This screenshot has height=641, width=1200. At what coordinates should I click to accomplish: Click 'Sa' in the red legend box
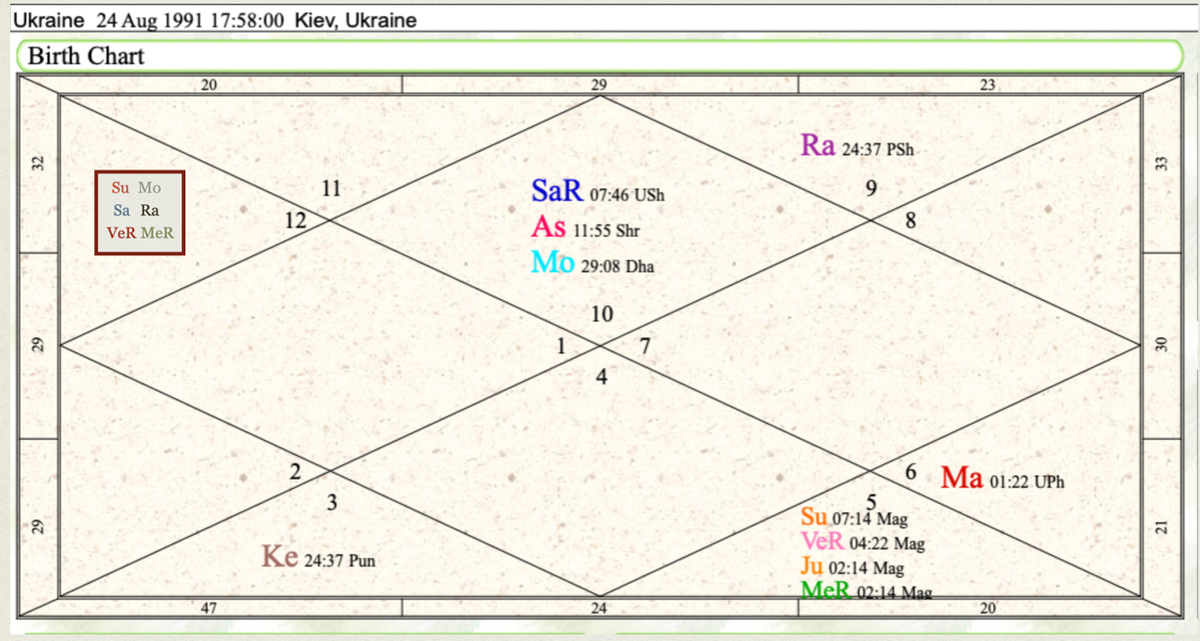pyautogui.click(x=122, y=210)
